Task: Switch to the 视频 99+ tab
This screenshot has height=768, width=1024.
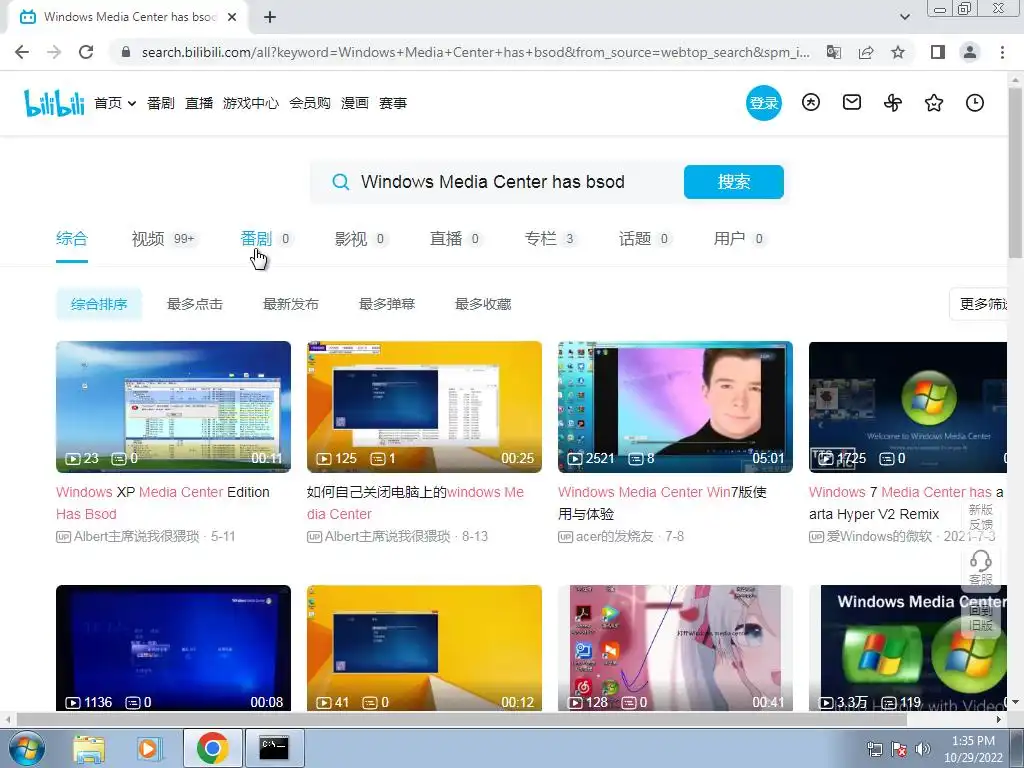Action: [164, 239]
